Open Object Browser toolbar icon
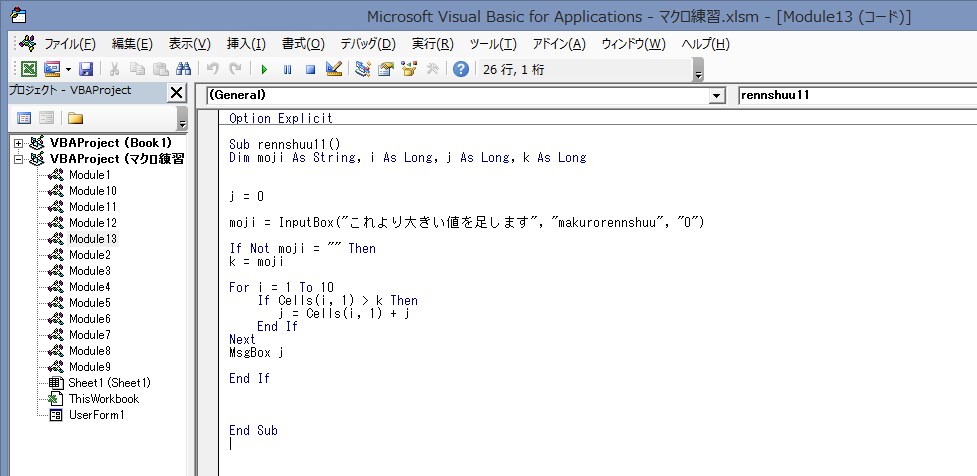The height and width of the screenshot is (476, 977). (409, 69)
